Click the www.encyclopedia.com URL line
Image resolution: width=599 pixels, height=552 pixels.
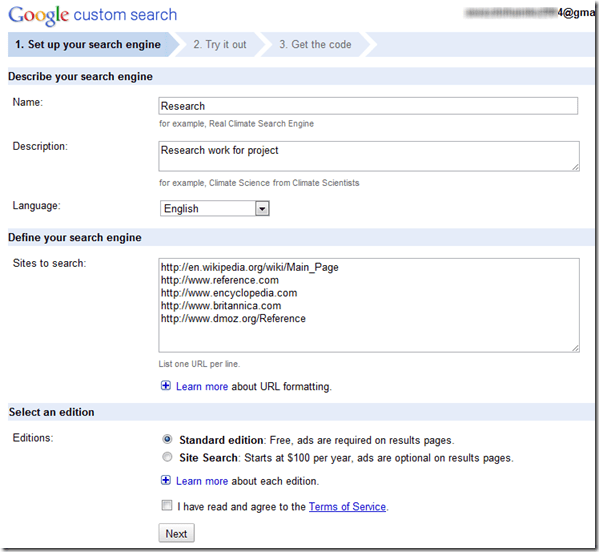point(229,293)
